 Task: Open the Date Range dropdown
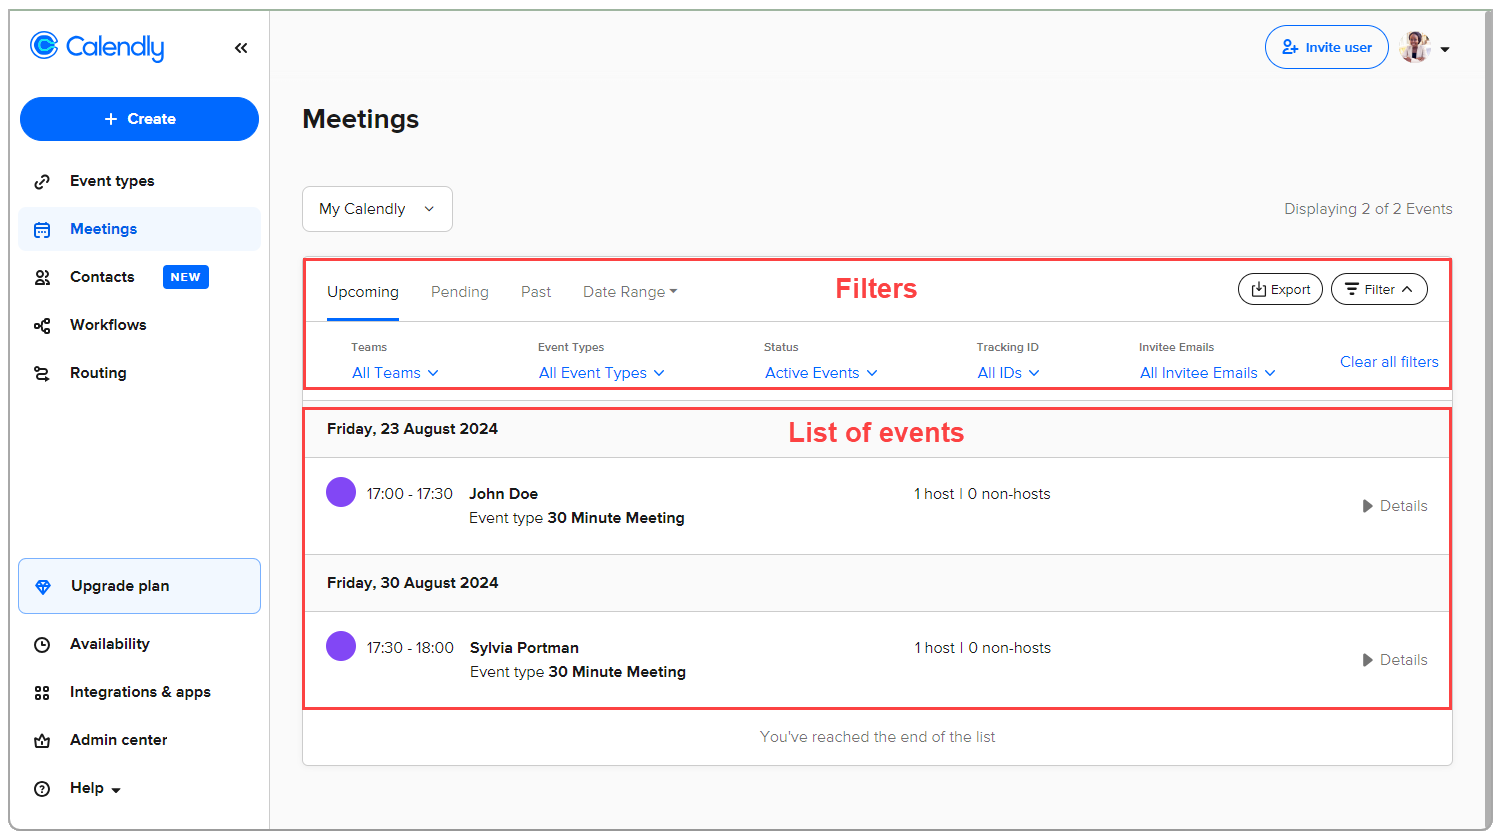pos(630,292)
